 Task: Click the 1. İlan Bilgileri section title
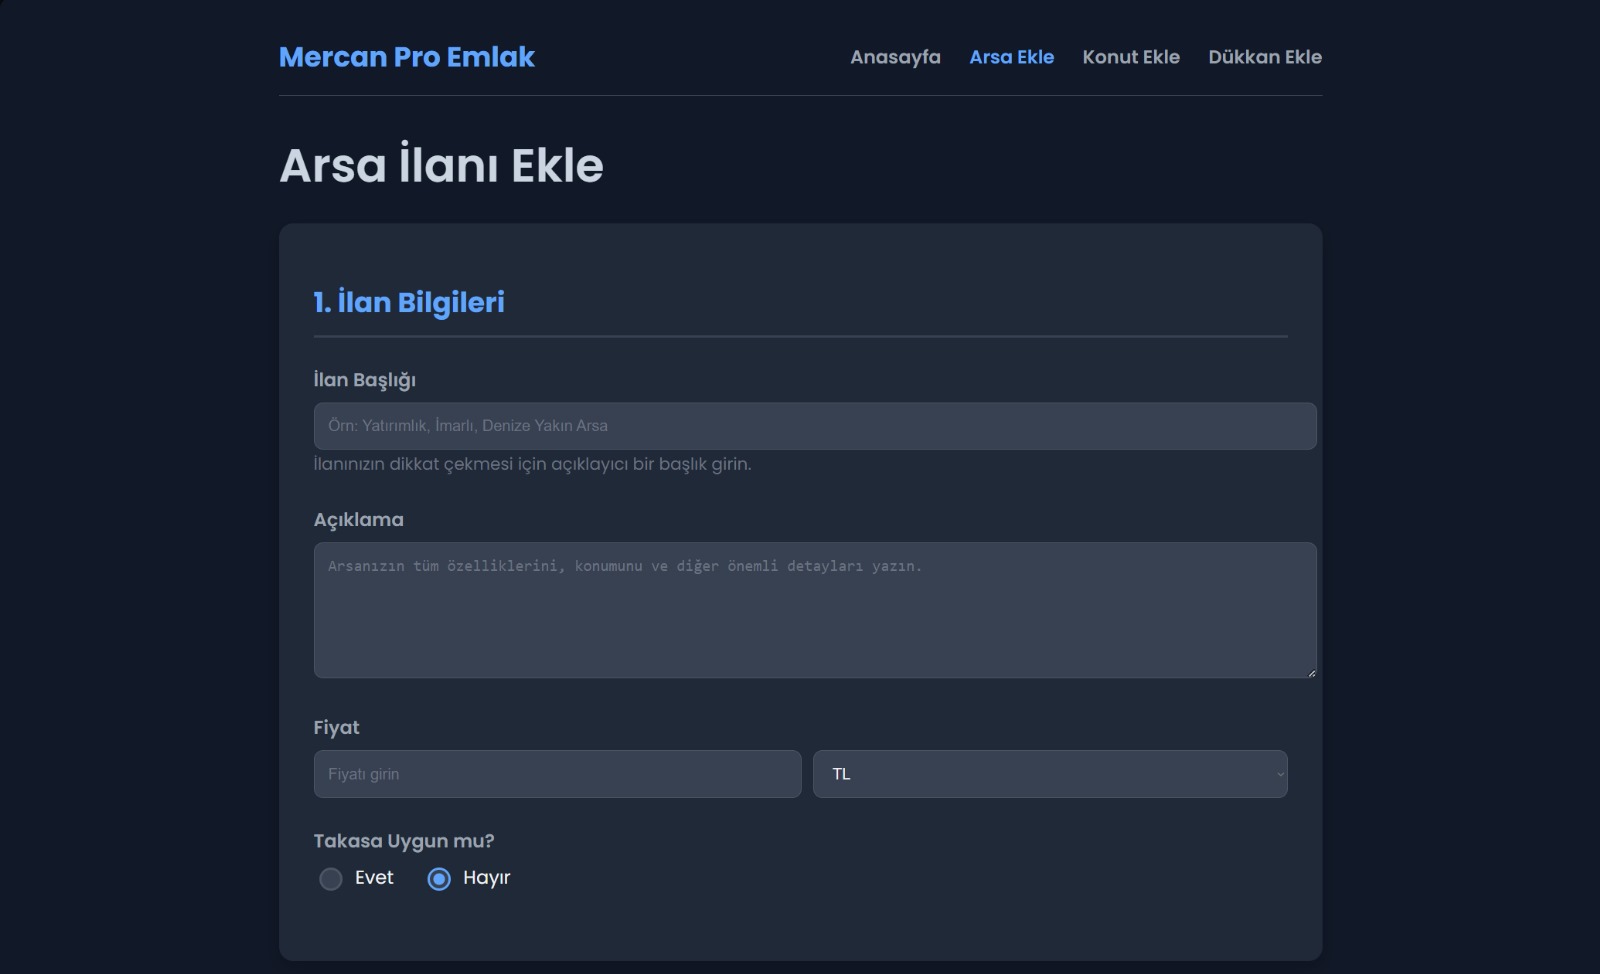[x=408, y=302]
